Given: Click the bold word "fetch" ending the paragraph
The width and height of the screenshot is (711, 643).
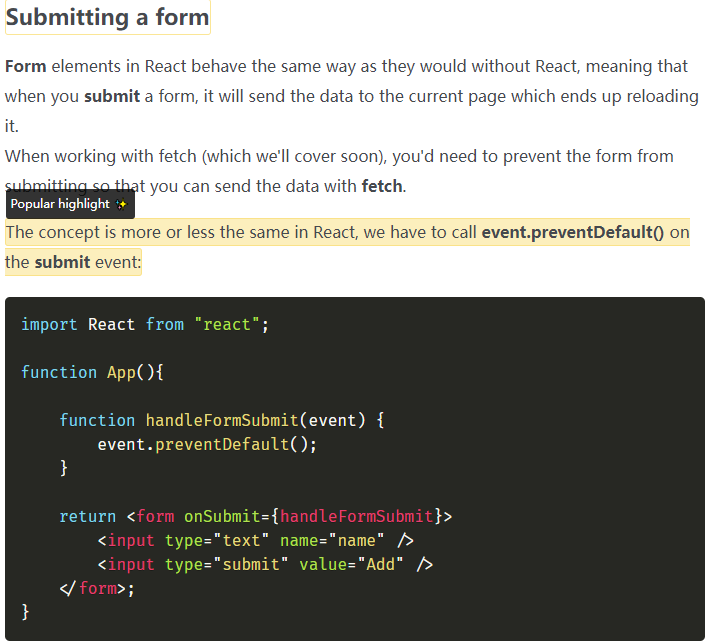Looking at the screenshot, I should (x=382, y=186).
